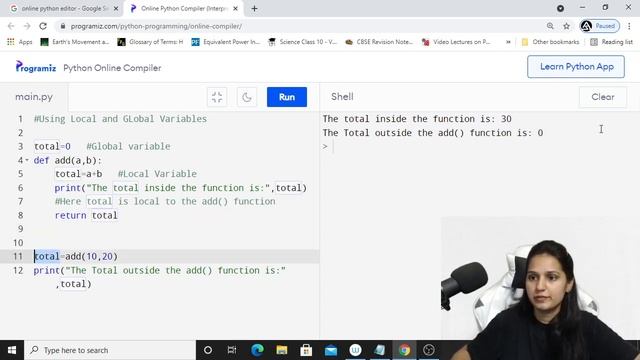640x360 pixels.
Task: Open the round W app in taskbar
Action: click(x=355, y=350)
